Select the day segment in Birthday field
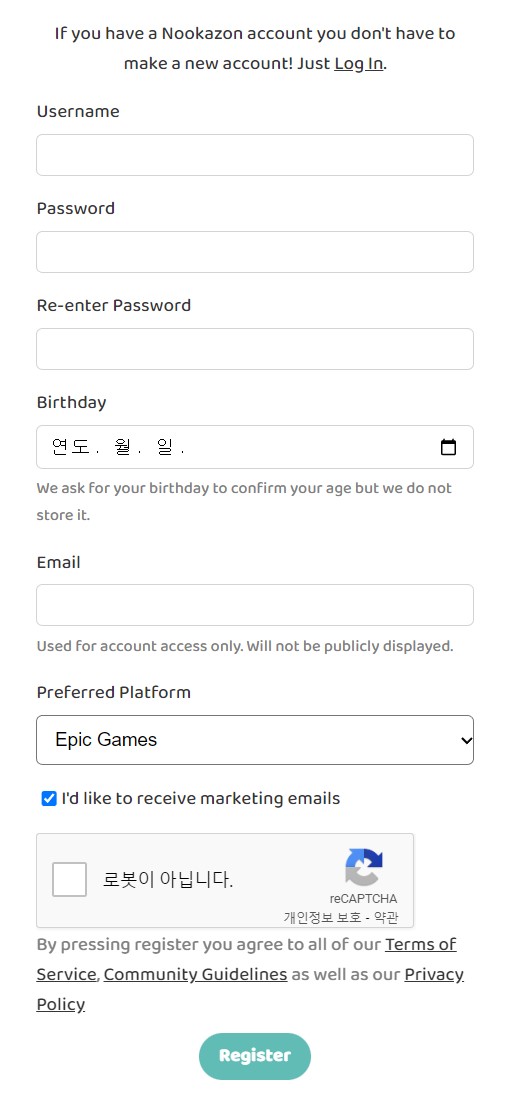 point(165,447)
